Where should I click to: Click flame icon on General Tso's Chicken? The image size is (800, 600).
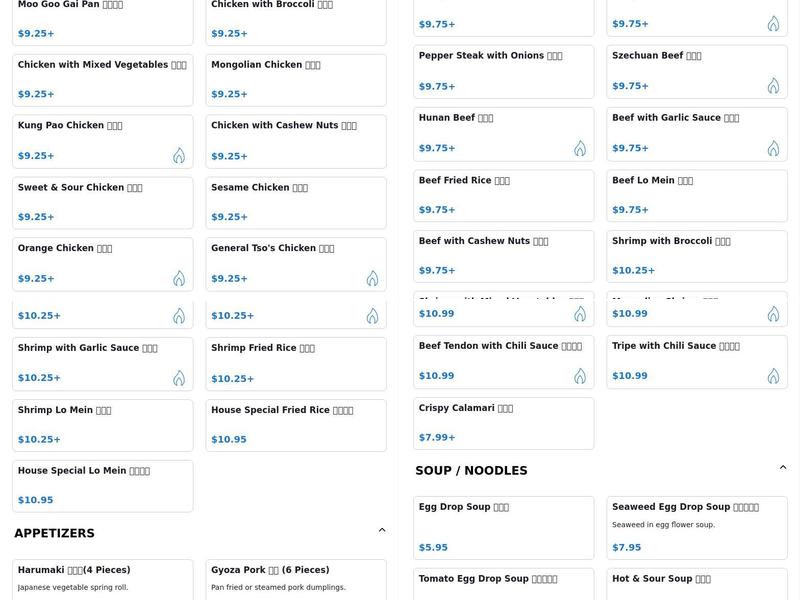(372, 279)
